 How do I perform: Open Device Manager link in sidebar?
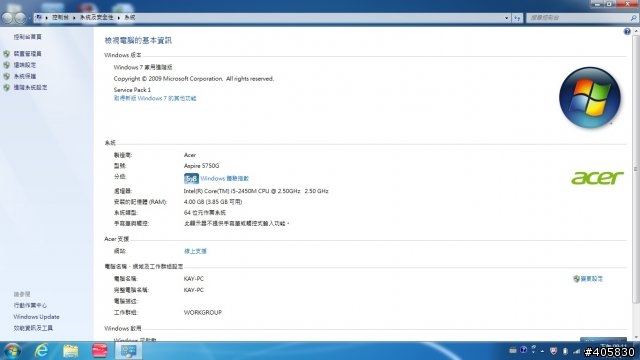tap(27, 54)
